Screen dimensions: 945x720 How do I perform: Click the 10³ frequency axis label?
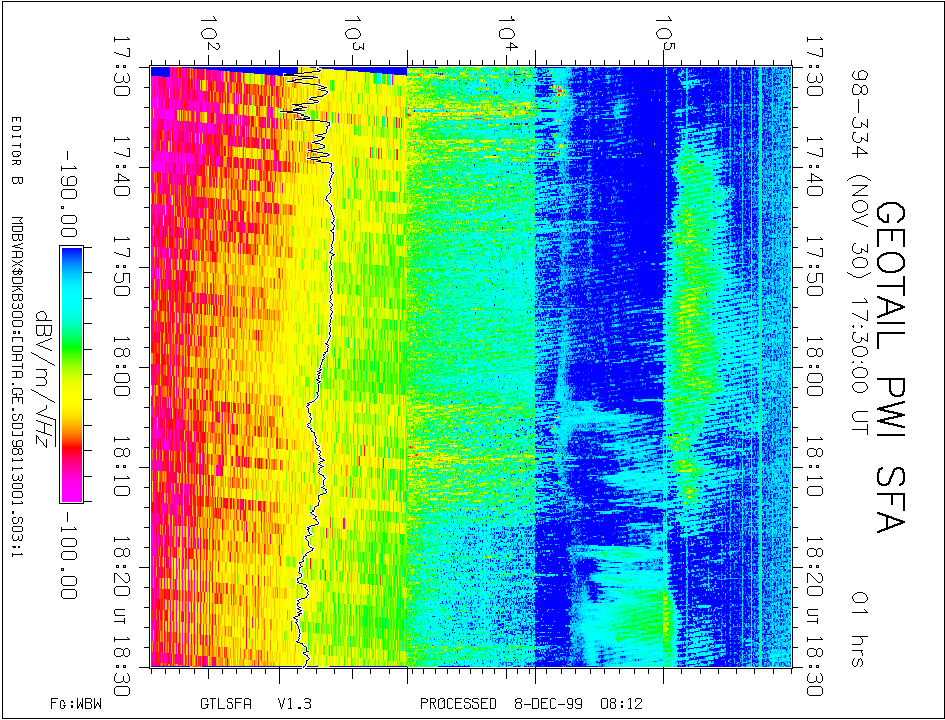tap(354, 32)
